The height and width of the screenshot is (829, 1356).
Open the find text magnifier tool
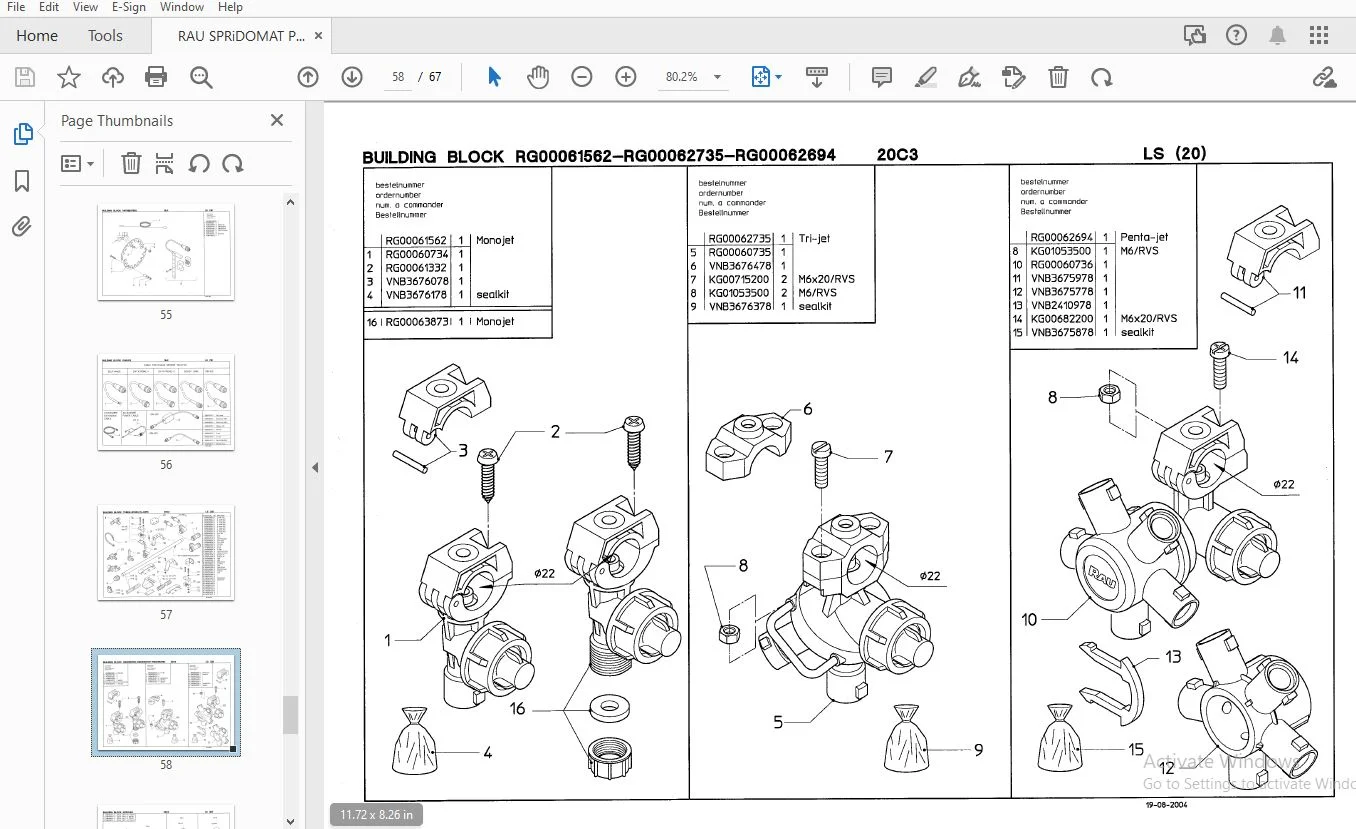coord(201,77)
